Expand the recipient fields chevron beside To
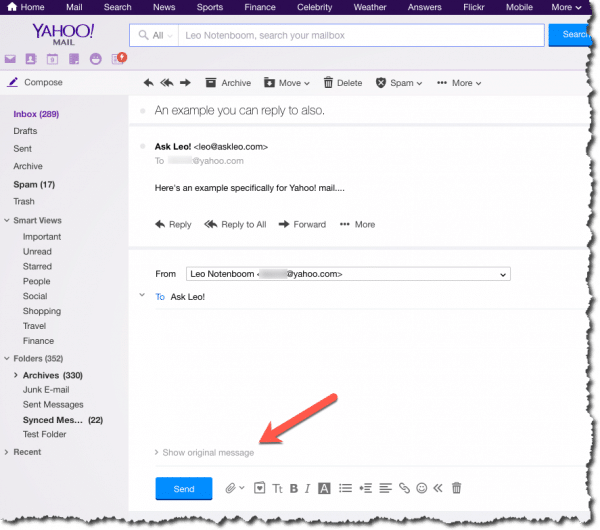Screen dimensions: 600x530 (142, 295)
